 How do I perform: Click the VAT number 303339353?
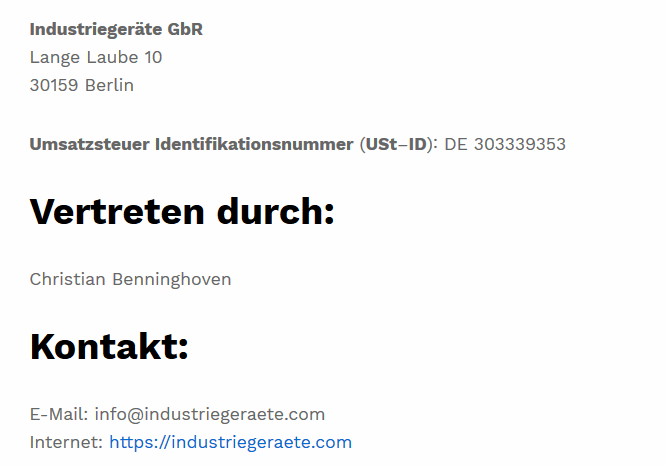click(x=520, y=144)
